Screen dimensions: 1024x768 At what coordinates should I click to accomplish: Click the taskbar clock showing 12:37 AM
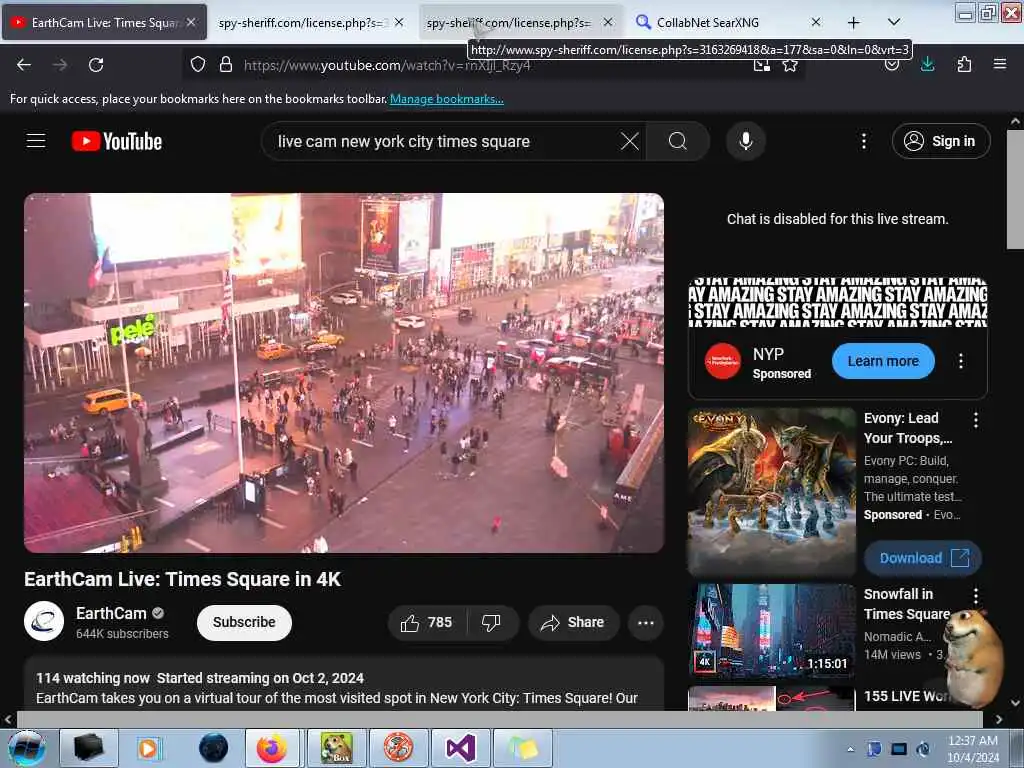[x=973, y=749]
